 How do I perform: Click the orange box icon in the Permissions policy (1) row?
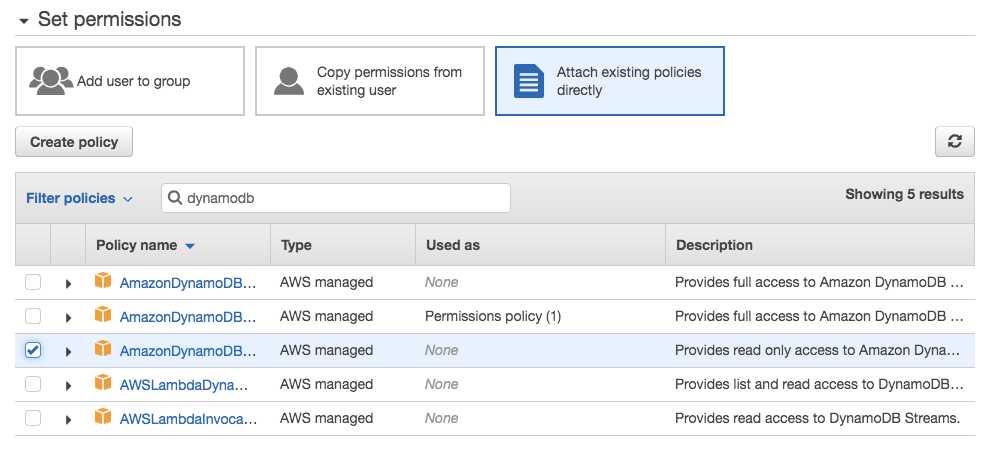[x=102, y=316]
